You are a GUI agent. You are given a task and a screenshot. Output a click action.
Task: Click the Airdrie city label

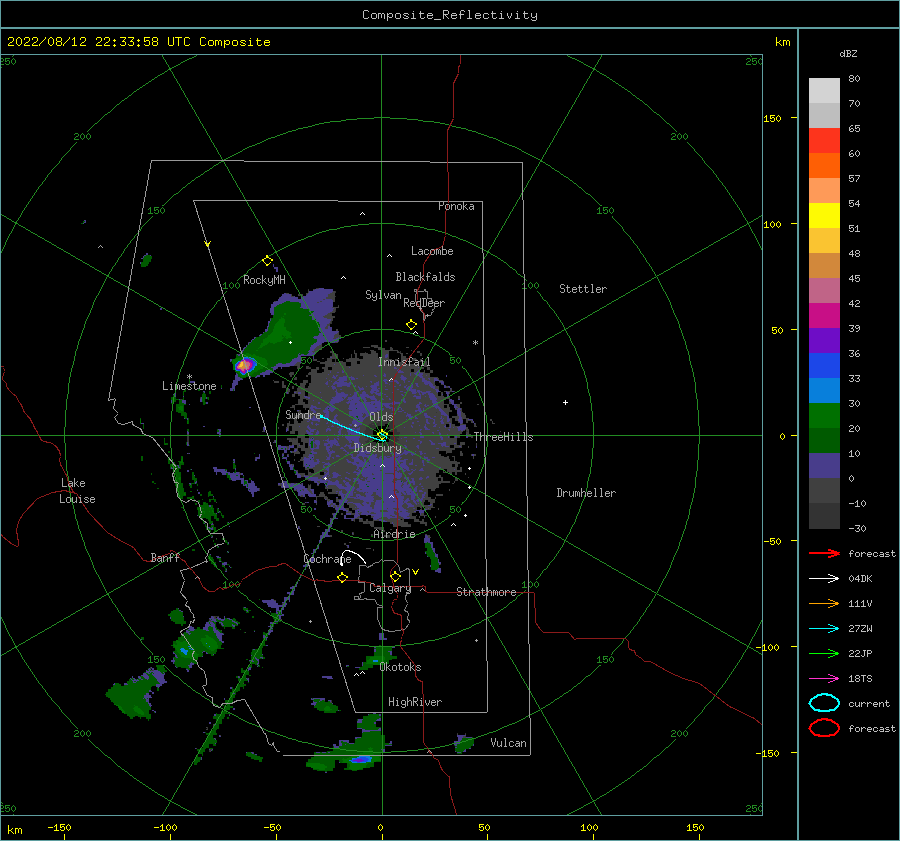tap(394, 534)
